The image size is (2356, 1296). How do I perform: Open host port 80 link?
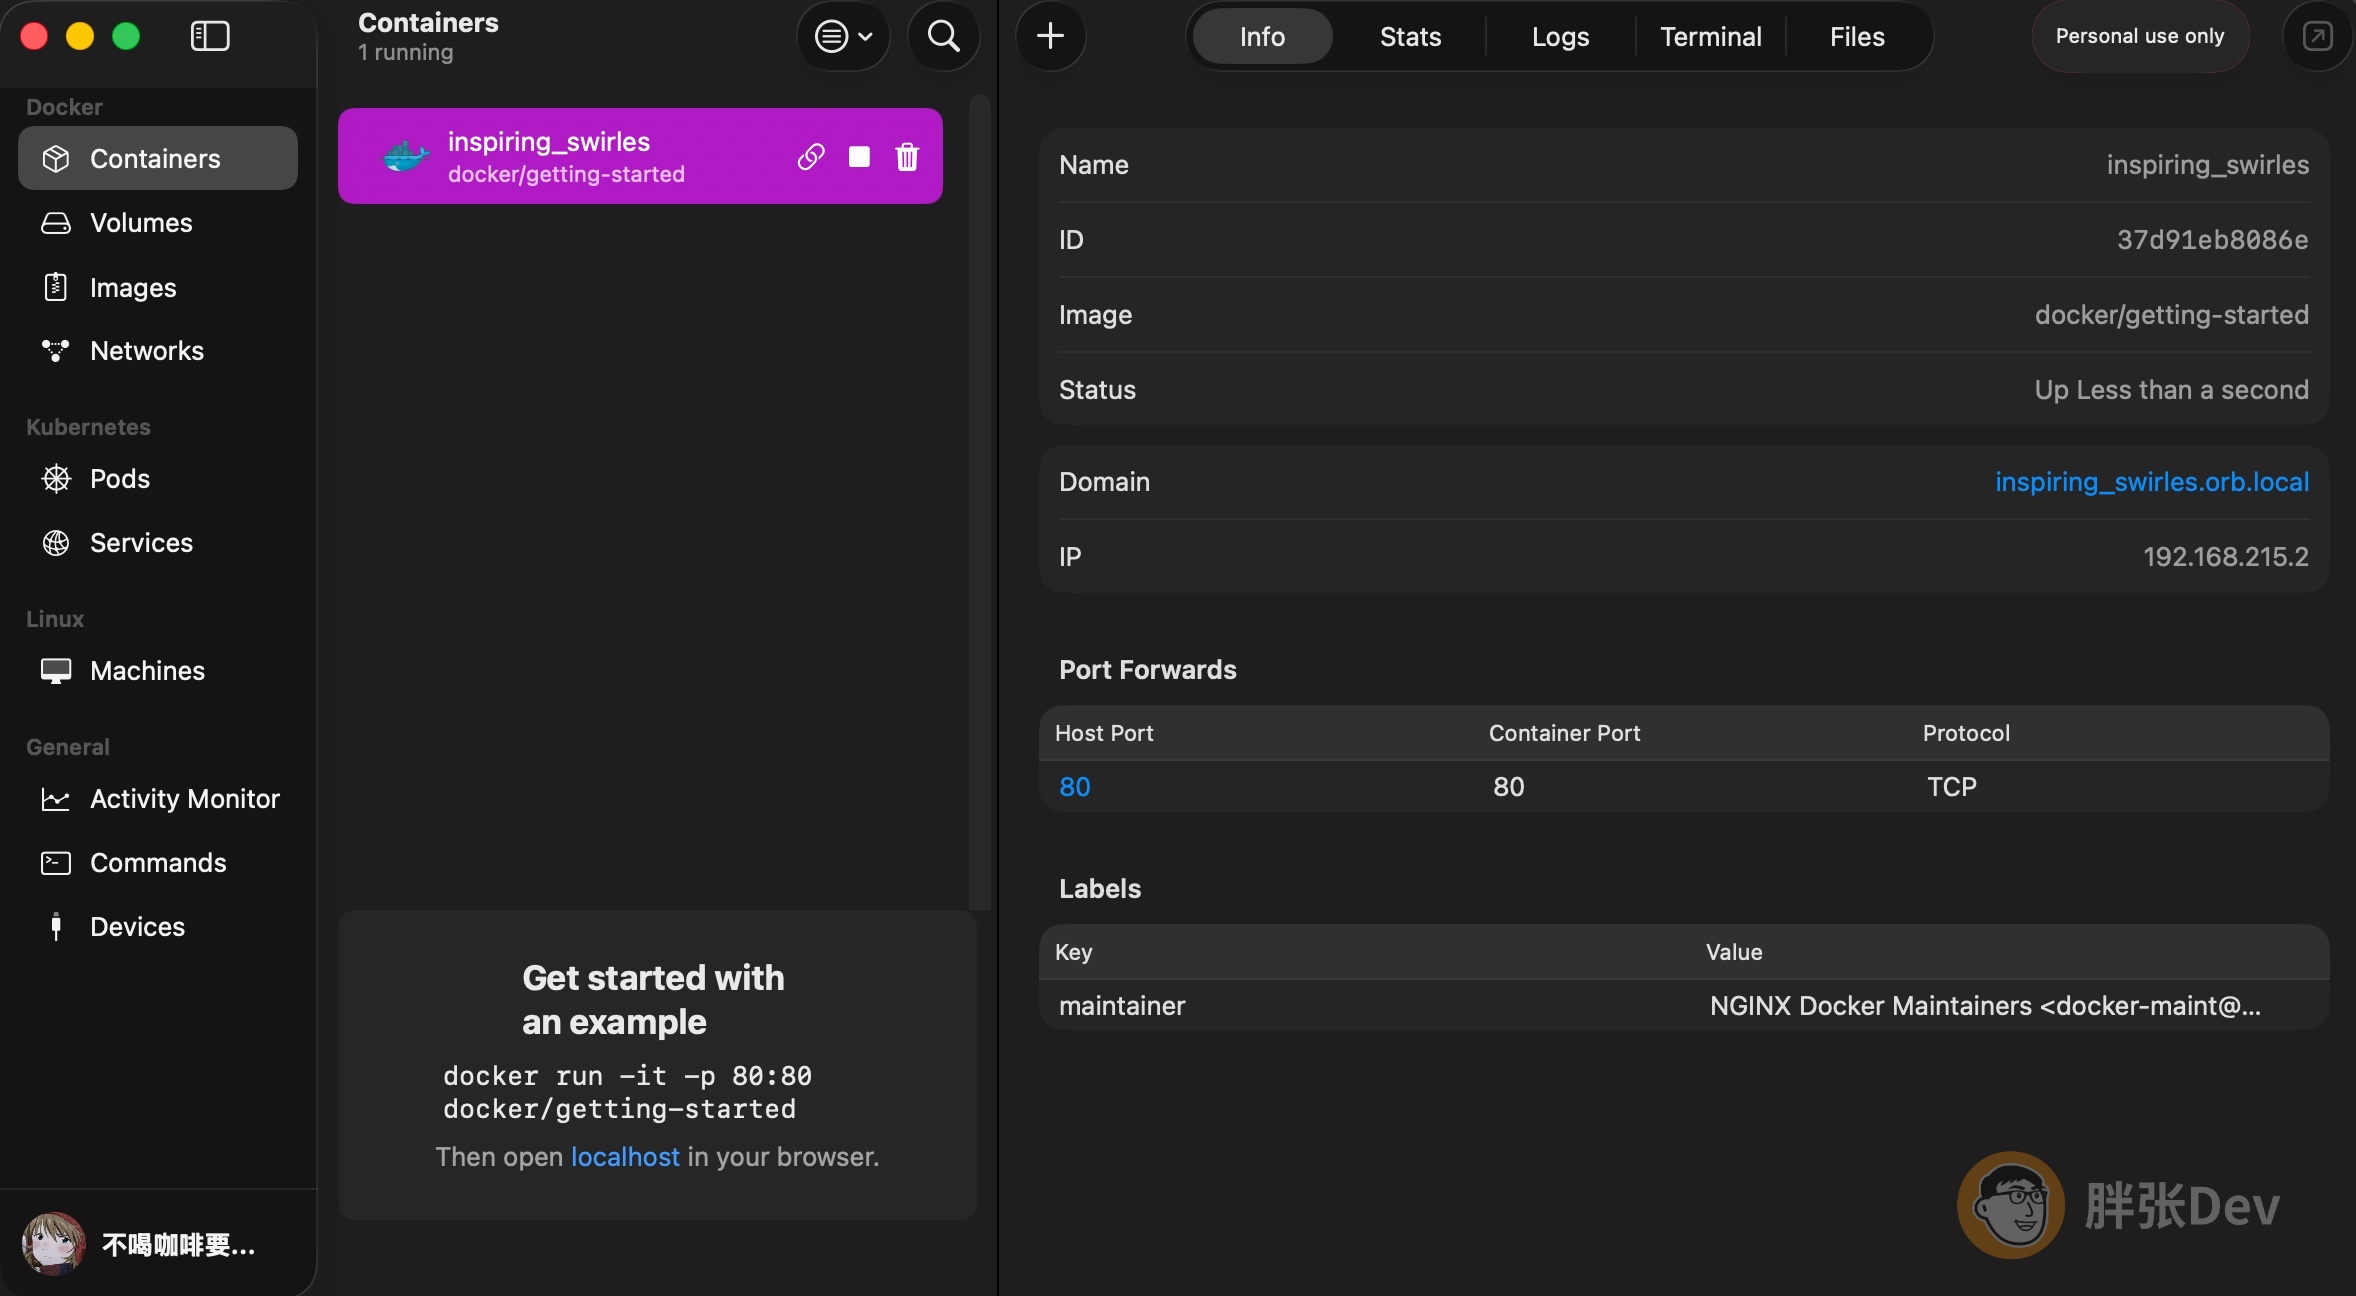point(1075,787)
